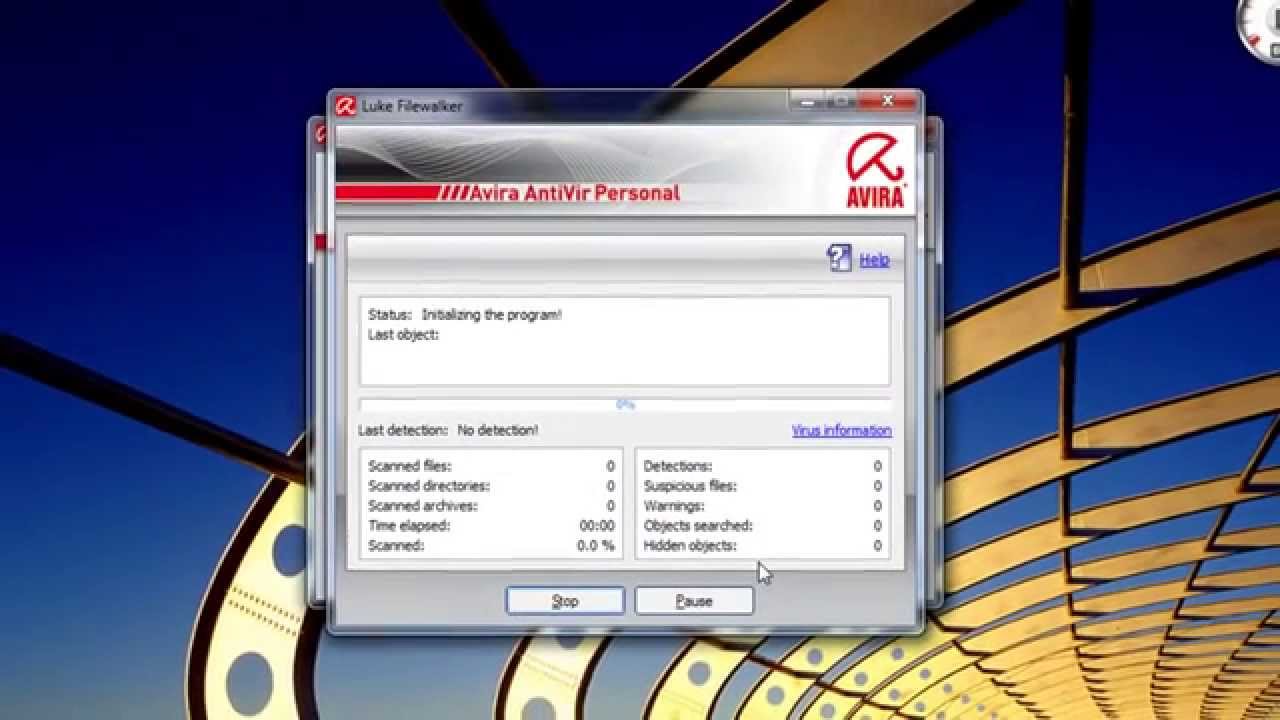
Task: Select the "Scanned files:" row
Action: (x=491, y=466)
